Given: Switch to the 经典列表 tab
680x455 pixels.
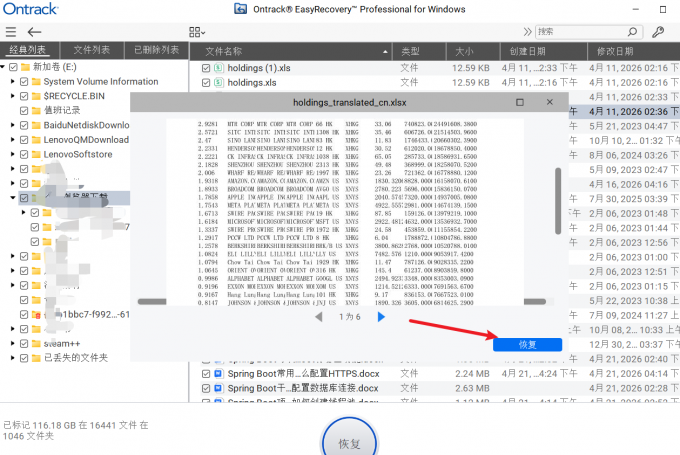Looking at the screenshot, I should tap(28, 50).
